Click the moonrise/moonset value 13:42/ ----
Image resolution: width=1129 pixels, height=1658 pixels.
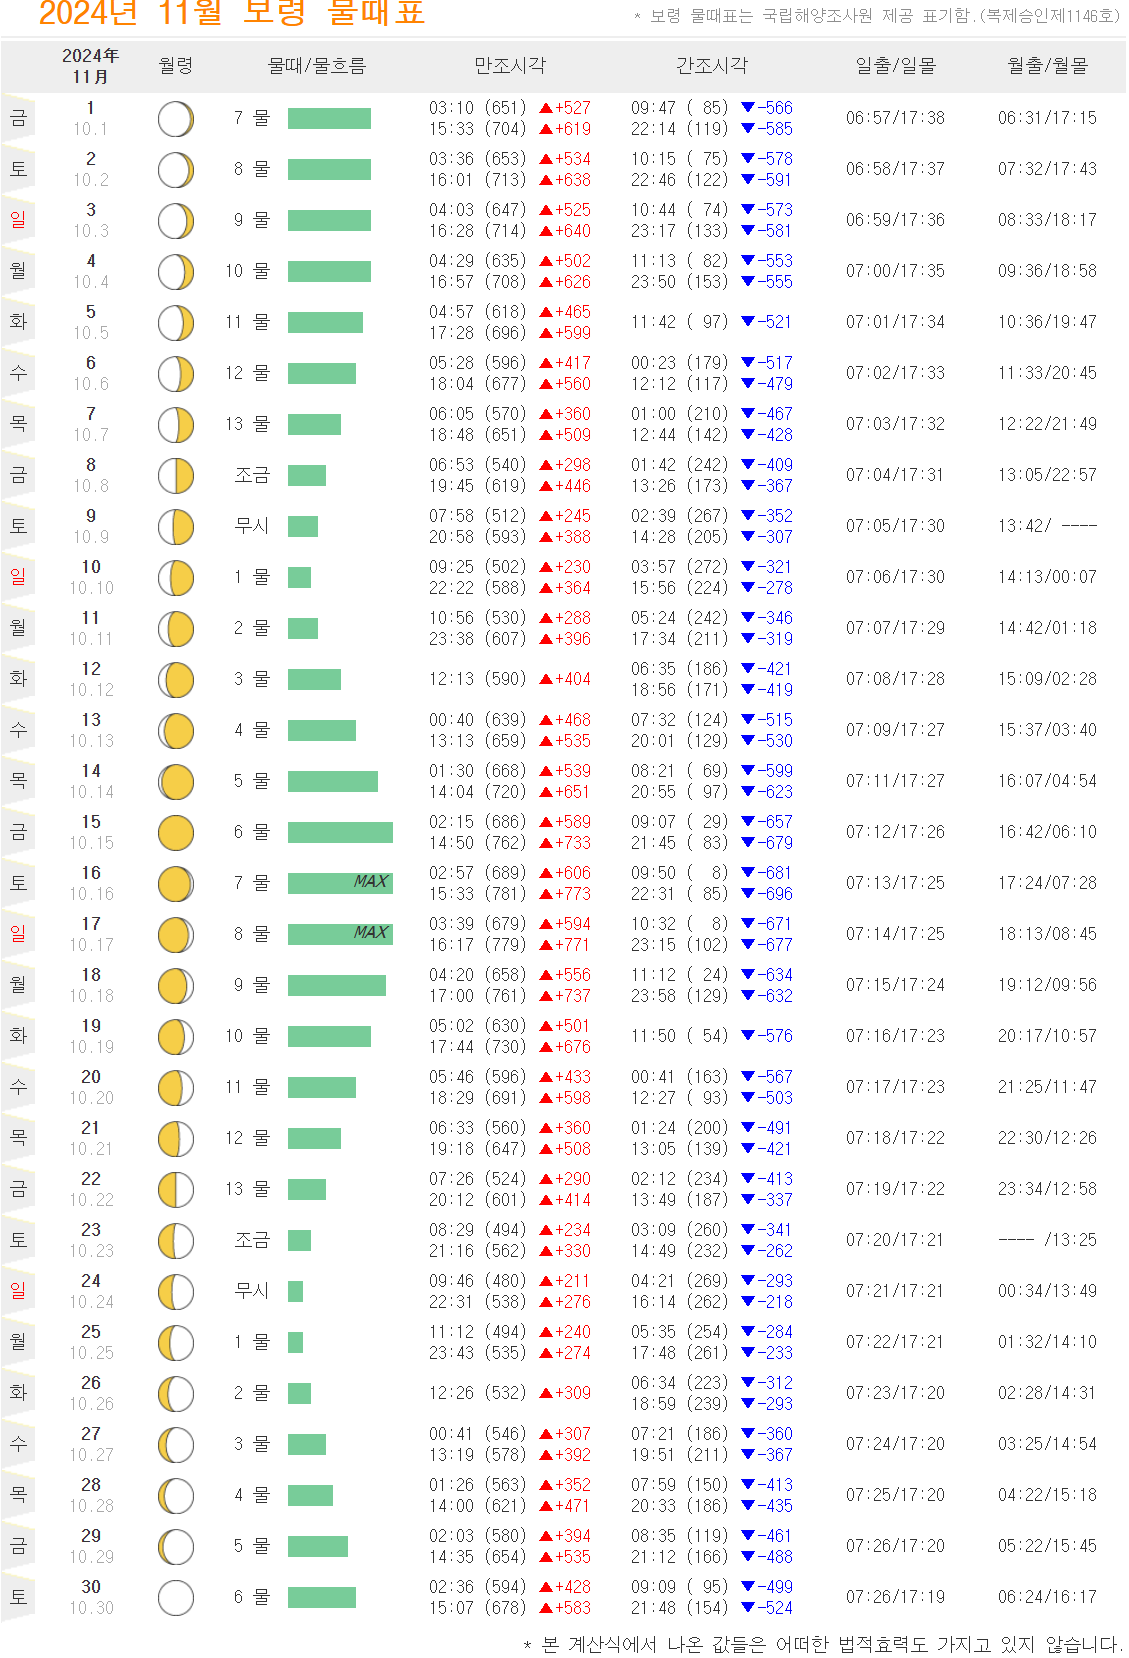[x=1047, y=526]
